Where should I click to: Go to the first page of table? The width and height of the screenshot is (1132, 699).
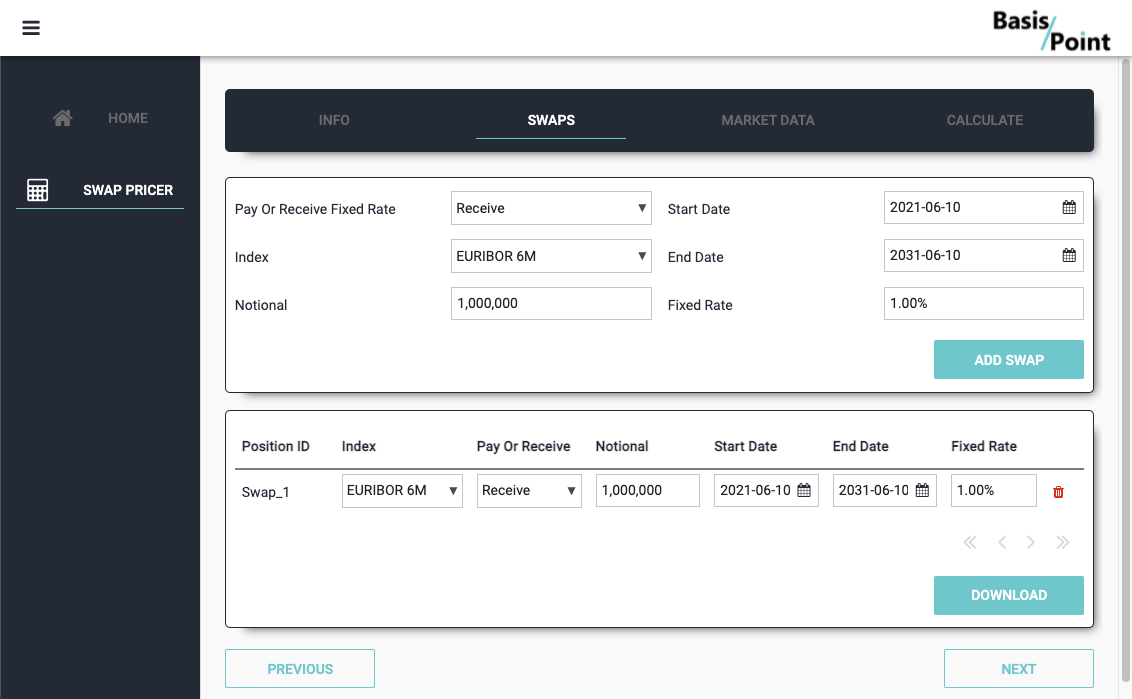969,543
